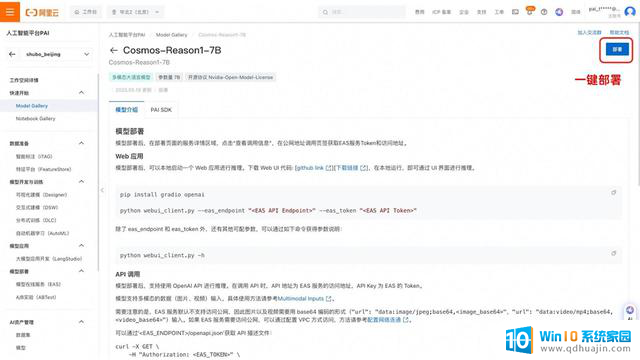Open the Designer item in sidebar
The image size is (640, 360).
tap(41, 195)
